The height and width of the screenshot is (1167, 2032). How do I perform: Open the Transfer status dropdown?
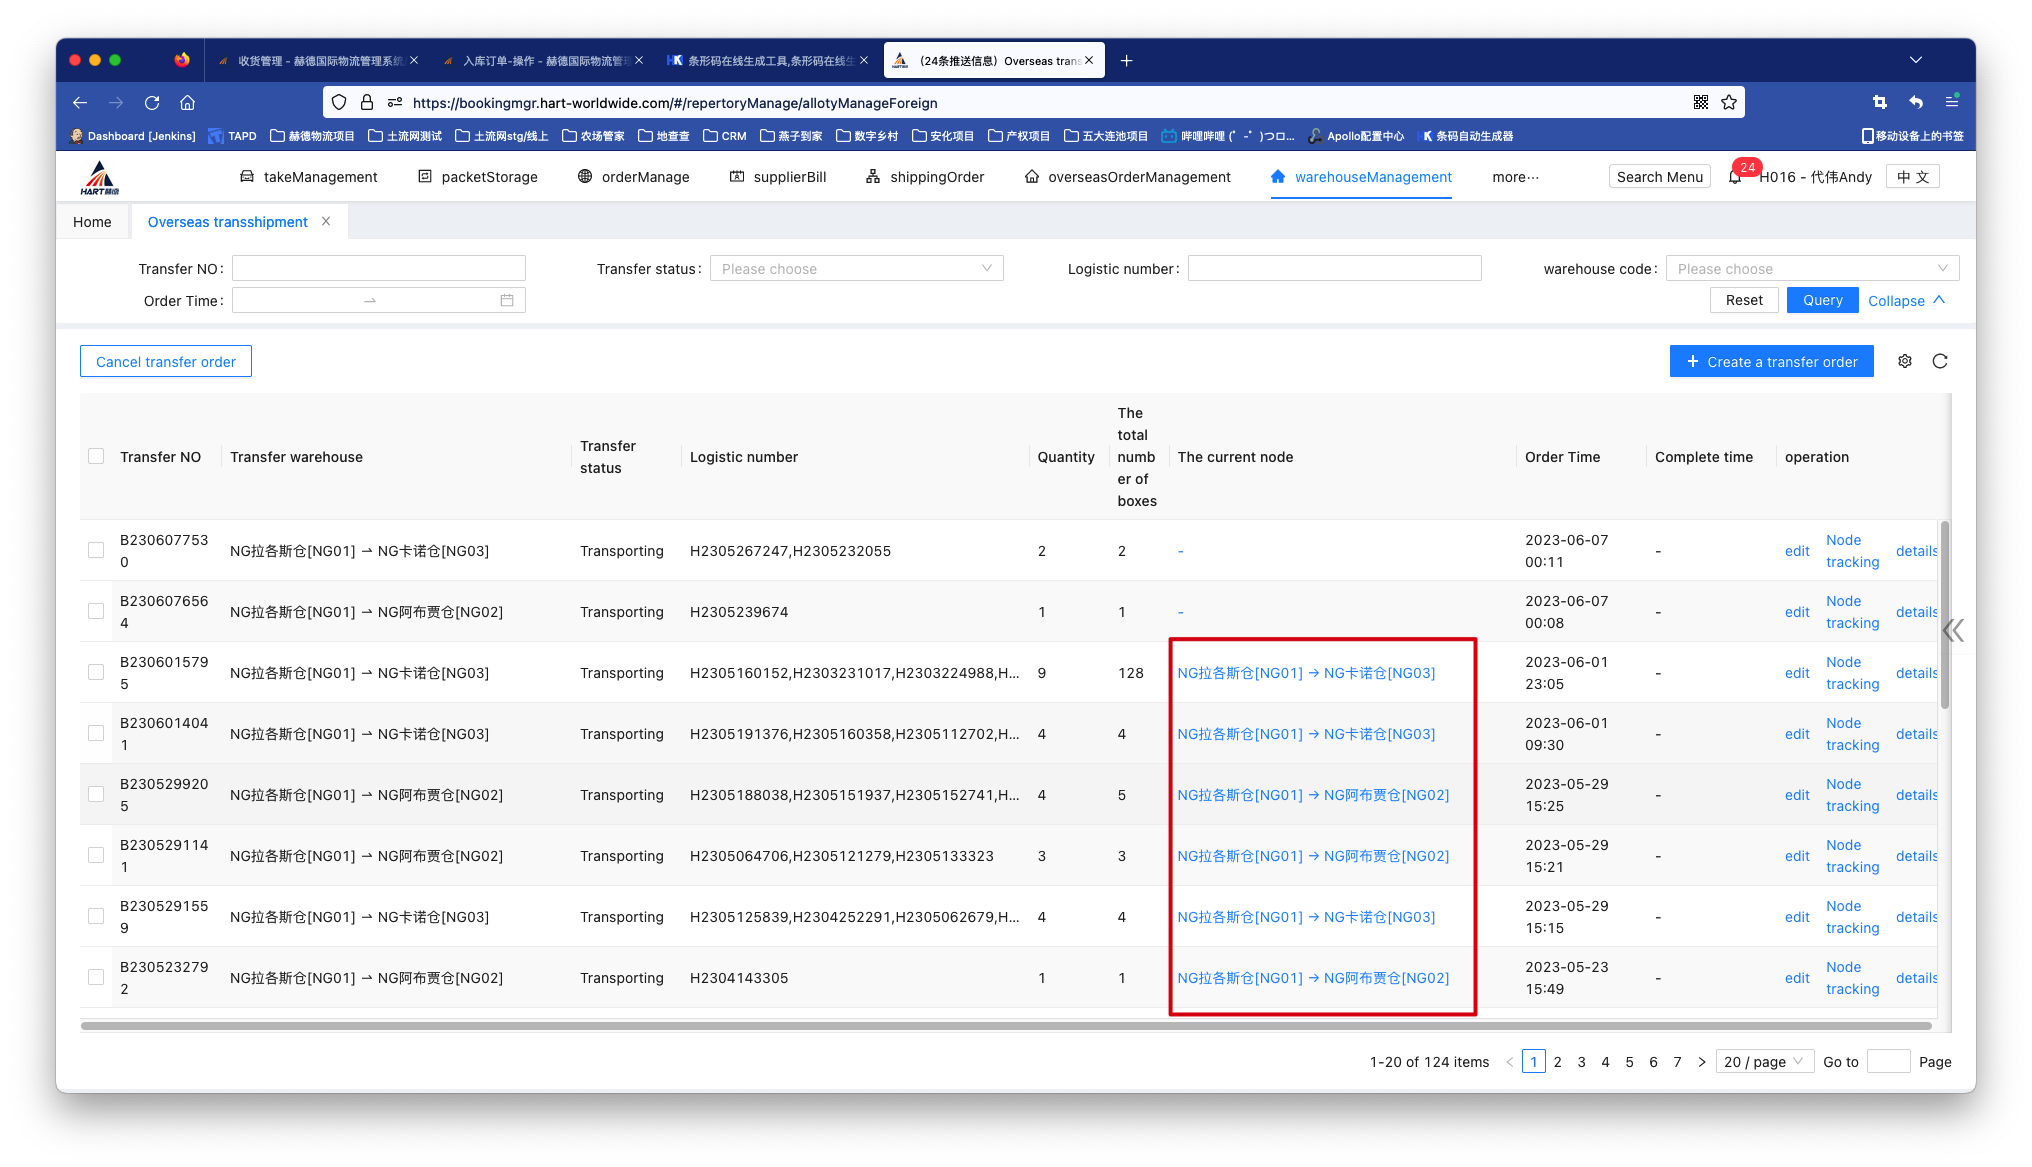pyautogui.click(x=856, y=268)
